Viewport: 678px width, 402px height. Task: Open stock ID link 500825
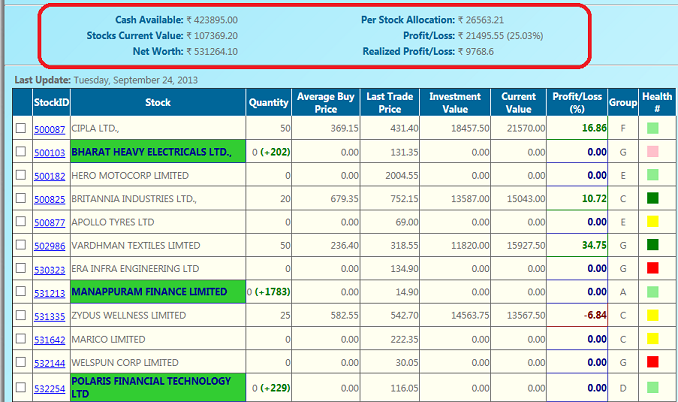coord(50,199)
